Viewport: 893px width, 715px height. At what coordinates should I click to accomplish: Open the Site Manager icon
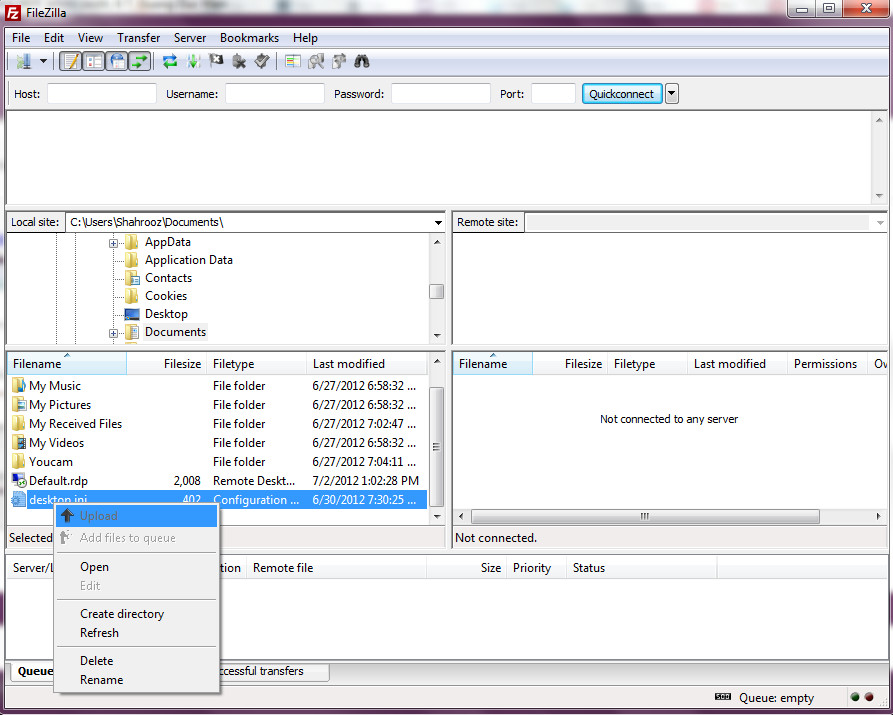23,61
